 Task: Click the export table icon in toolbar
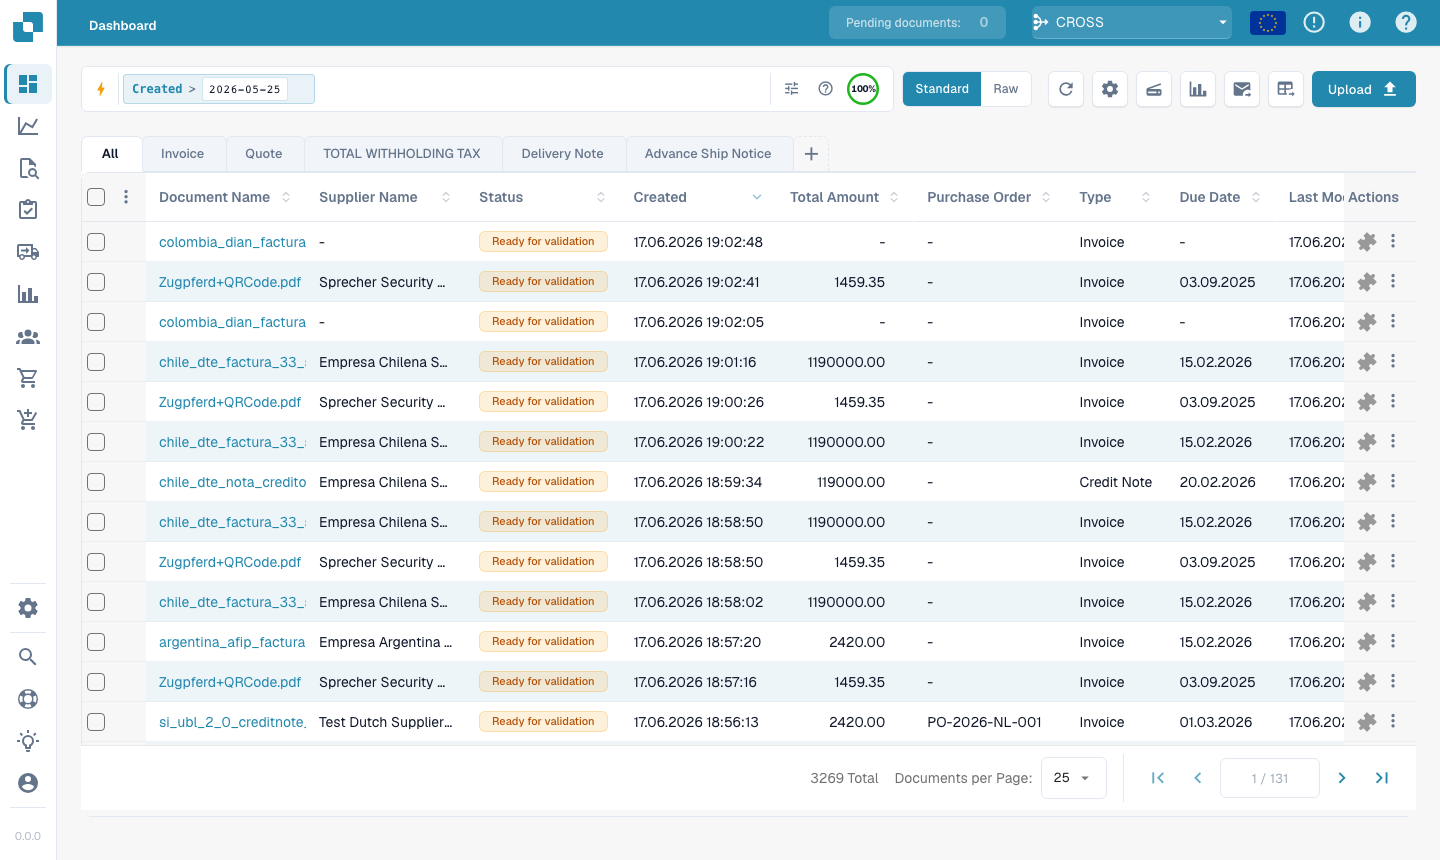point(1286,89)
